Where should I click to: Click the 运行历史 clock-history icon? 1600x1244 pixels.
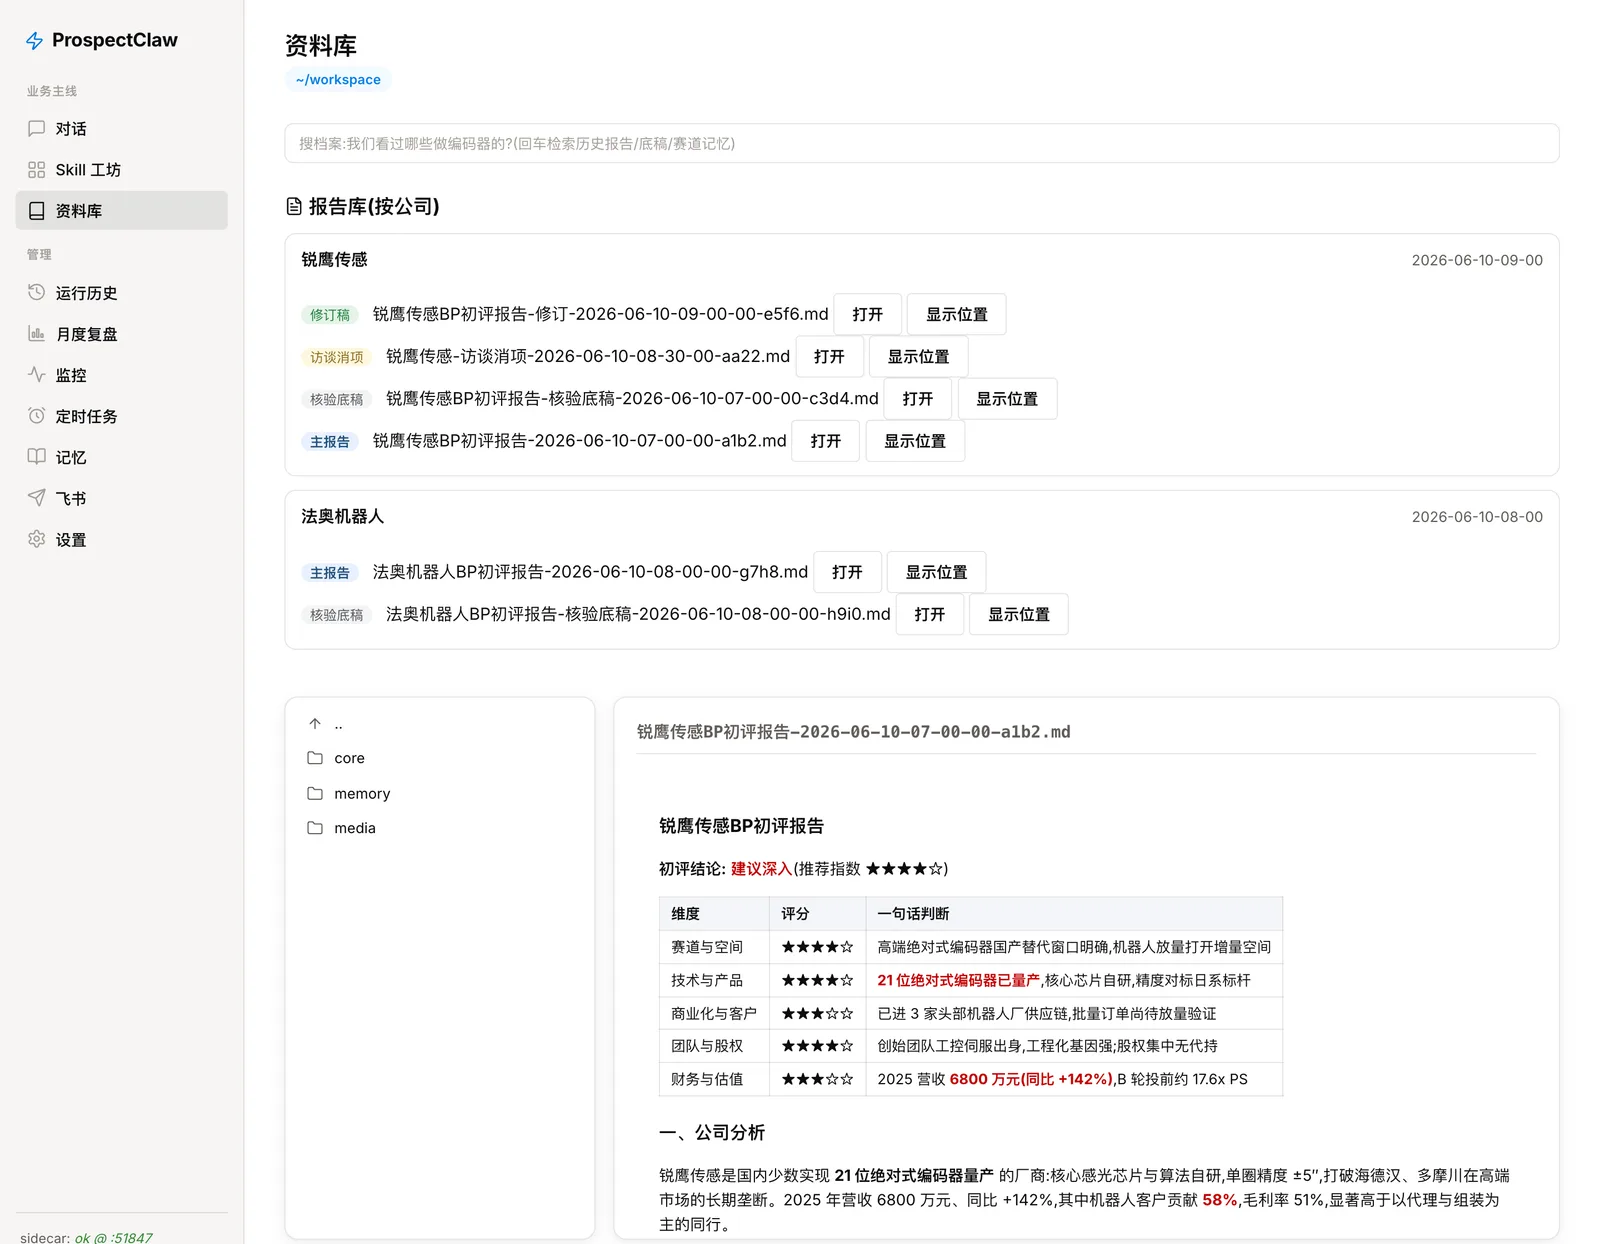coord(37,292)
